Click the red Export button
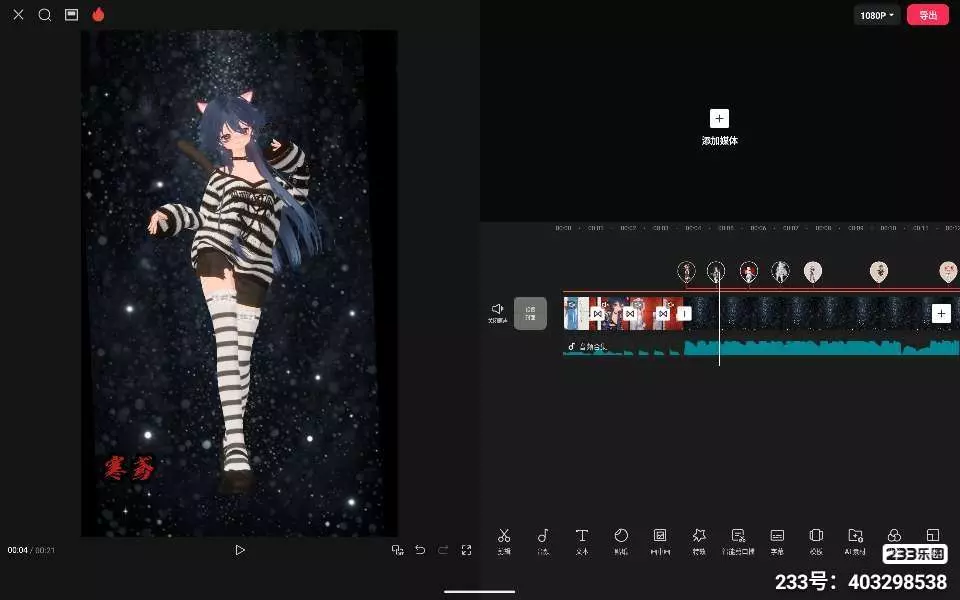The image size is (960, 600). (927, 15)
